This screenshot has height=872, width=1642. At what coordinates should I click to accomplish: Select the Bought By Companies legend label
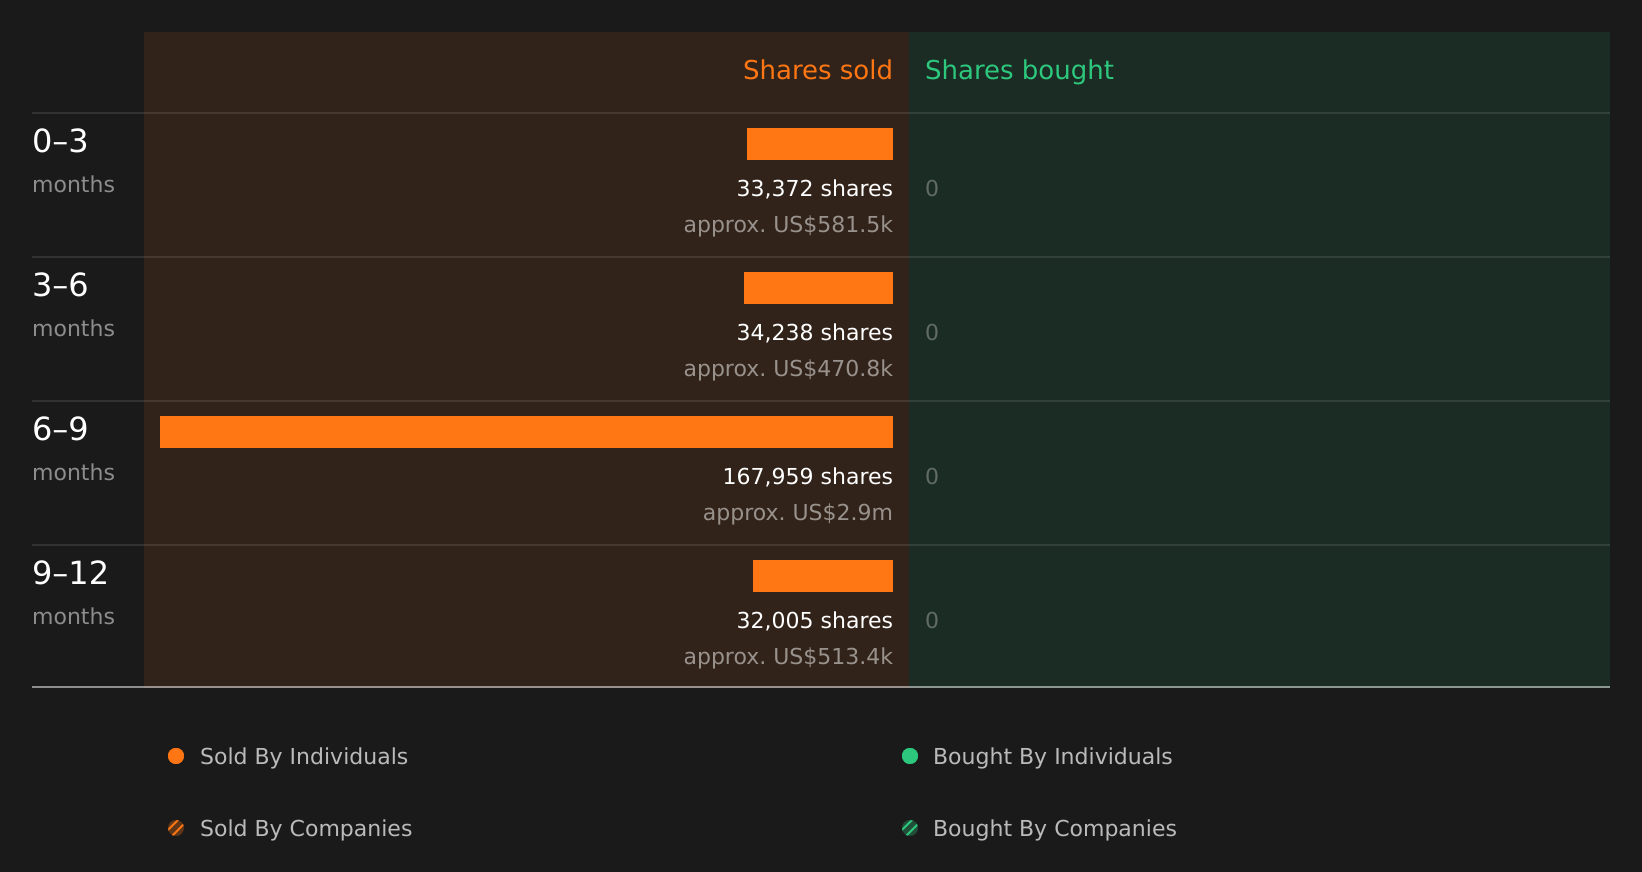click(x=1055, y=829)
